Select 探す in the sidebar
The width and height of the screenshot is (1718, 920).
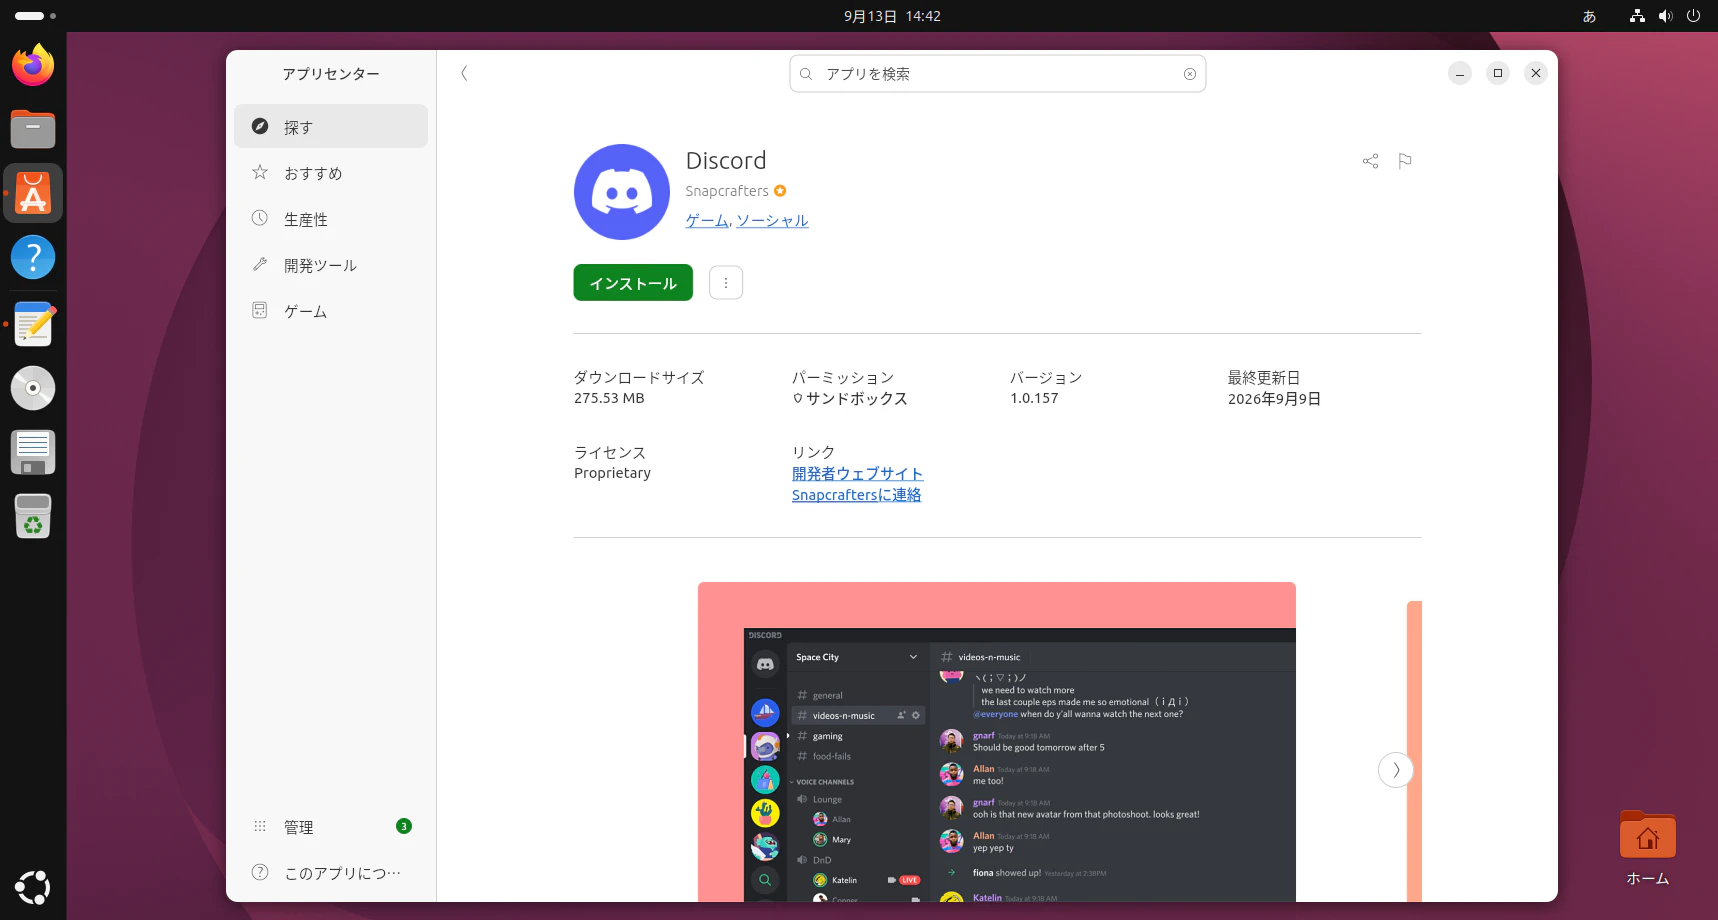(331, 126)
